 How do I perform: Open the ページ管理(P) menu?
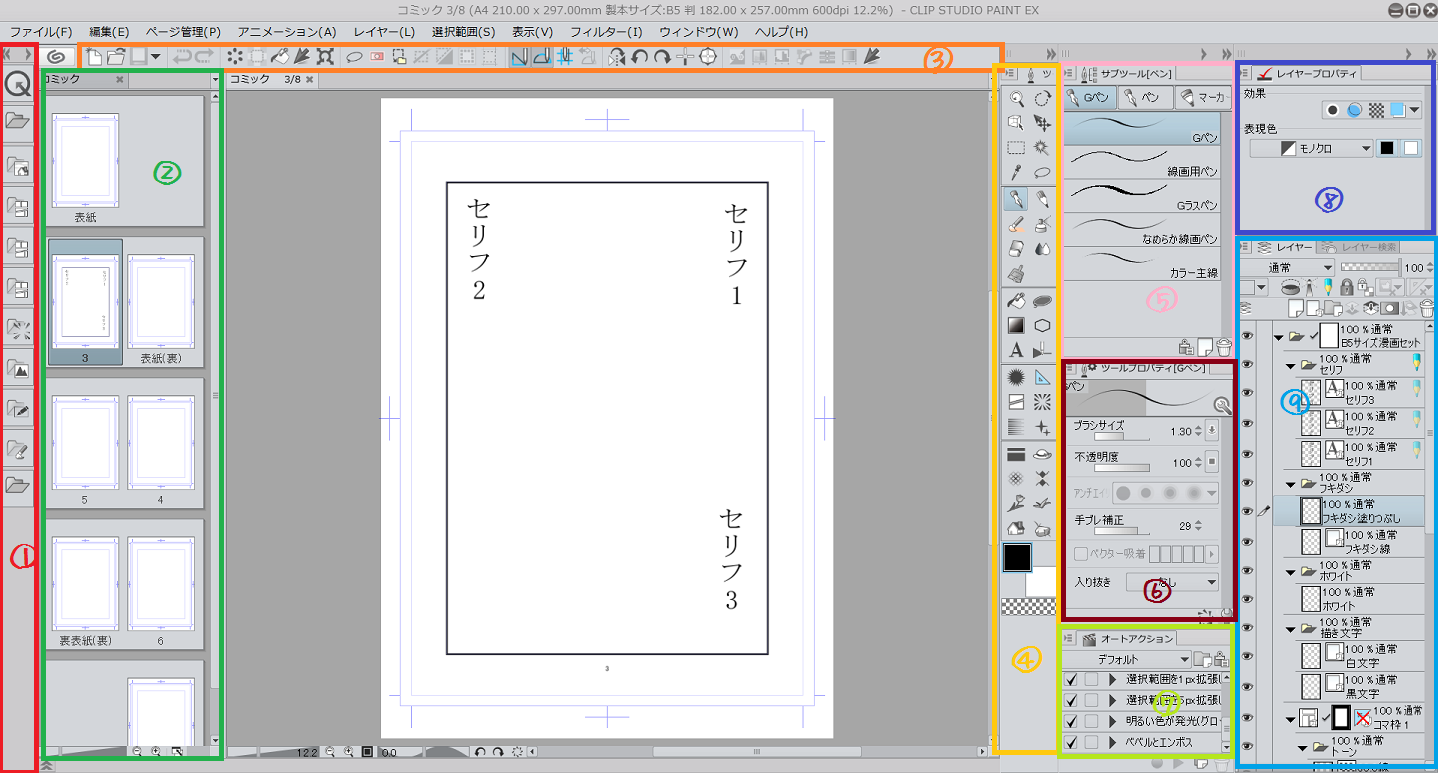point(183,32)
